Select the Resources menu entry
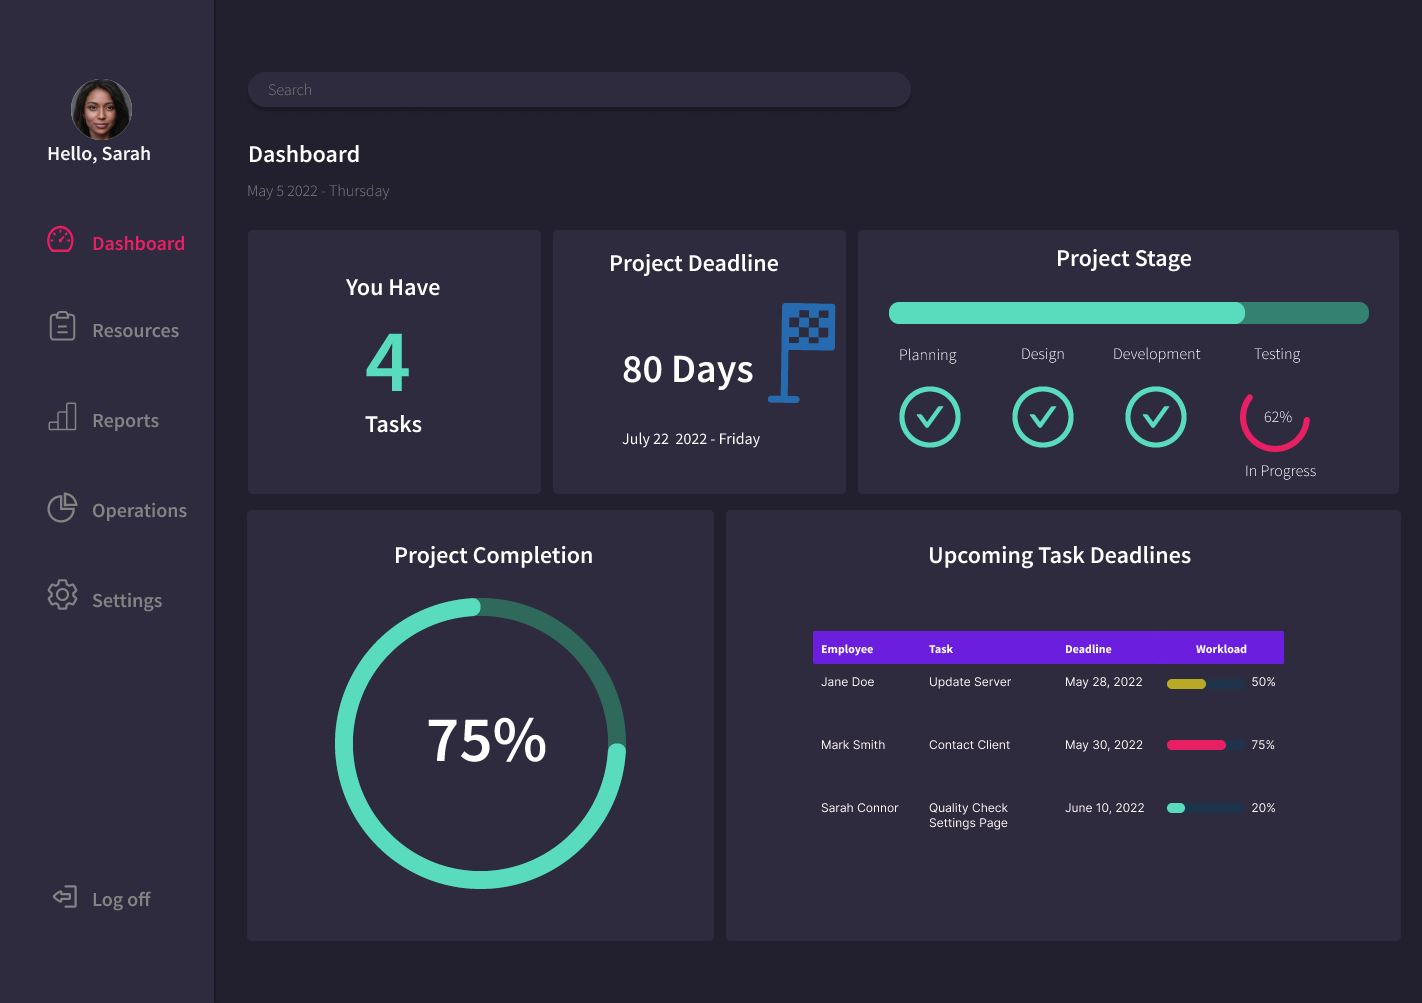 135,329
